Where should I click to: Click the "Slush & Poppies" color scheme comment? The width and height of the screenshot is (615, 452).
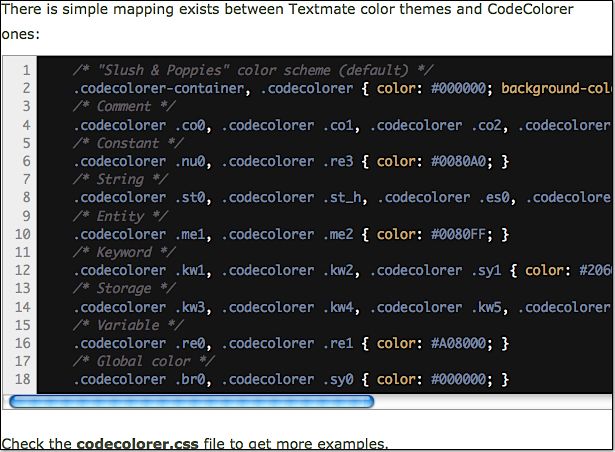pos(253,70)
